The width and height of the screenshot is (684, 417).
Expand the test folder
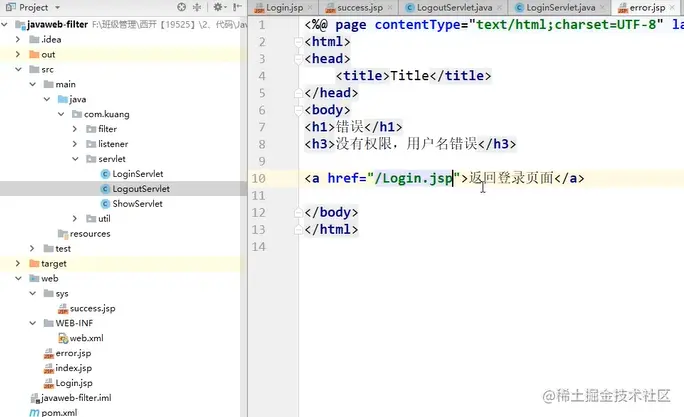[x=32, y=249]
